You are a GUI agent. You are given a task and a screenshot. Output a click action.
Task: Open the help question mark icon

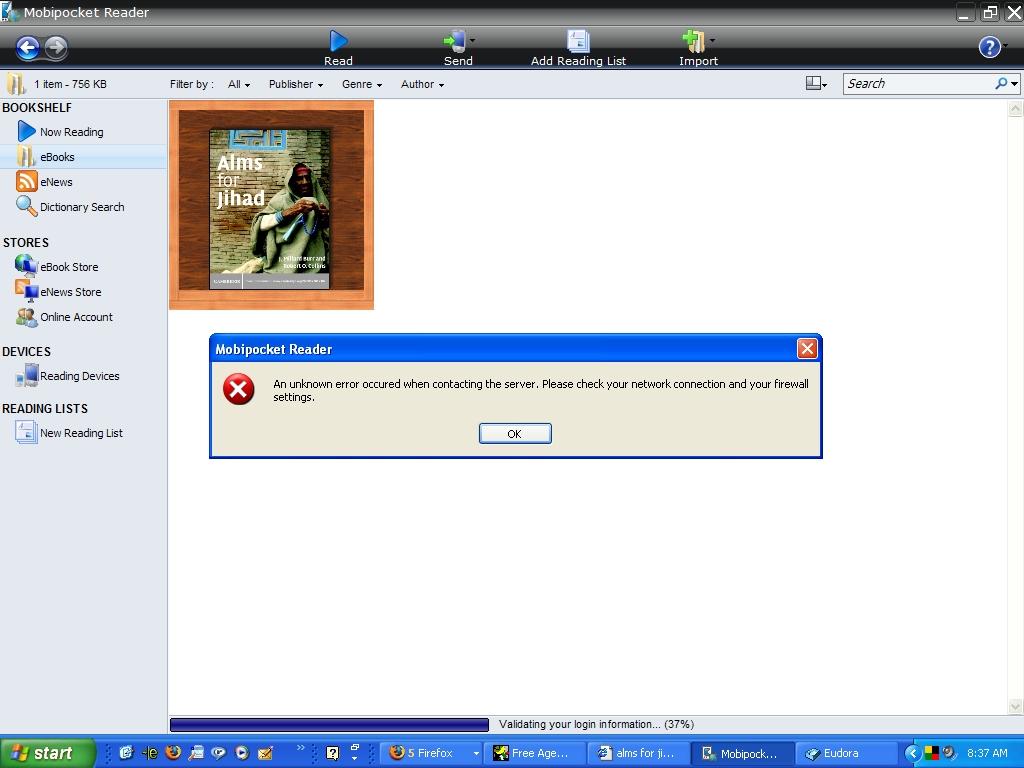point(989,47)
